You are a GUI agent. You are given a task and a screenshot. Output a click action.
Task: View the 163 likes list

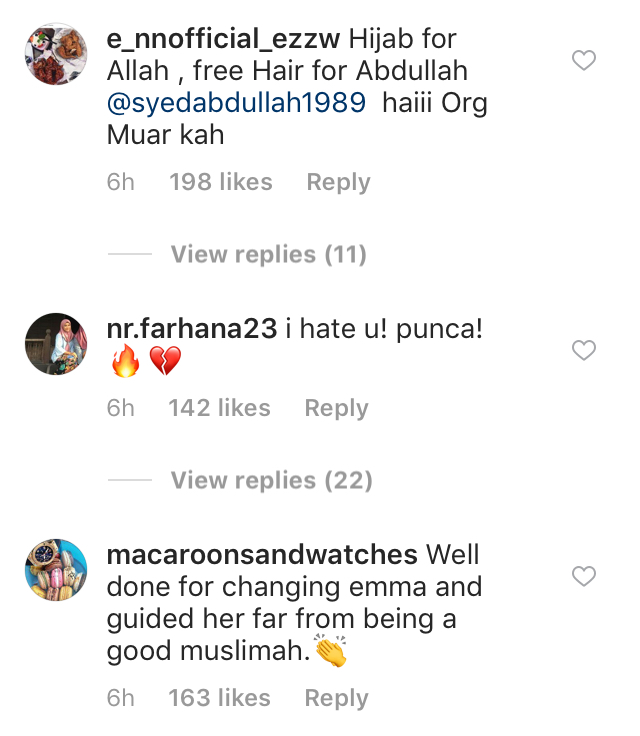(219, 698)
